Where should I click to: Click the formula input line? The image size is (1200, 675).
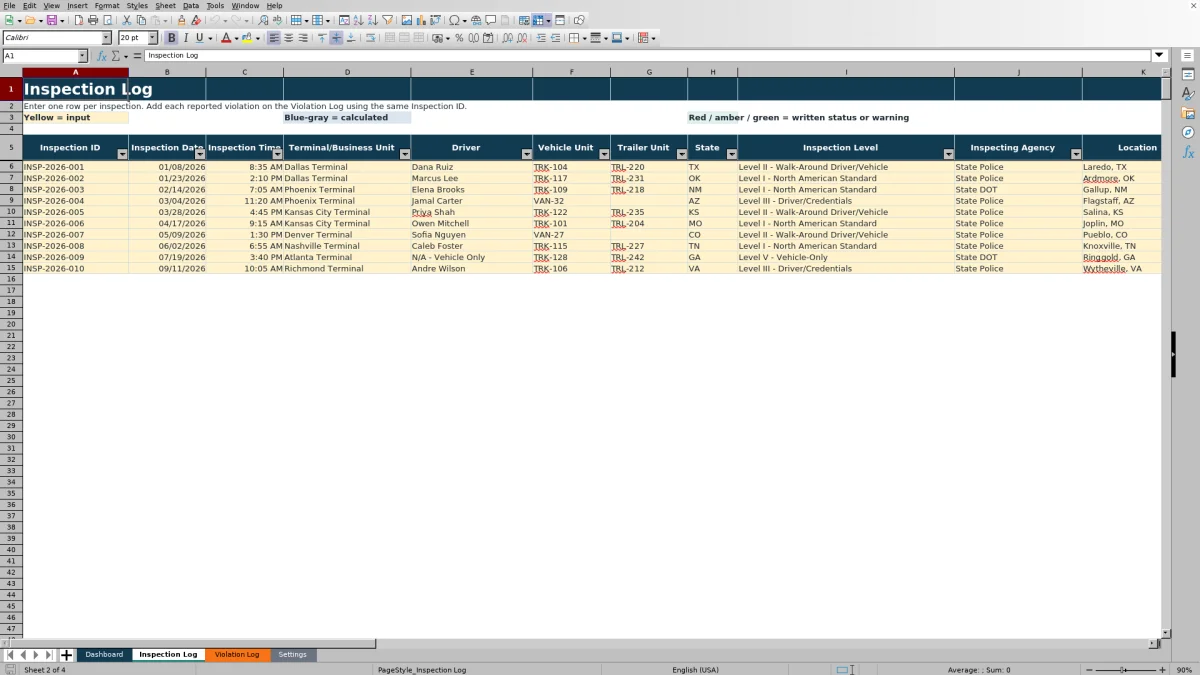click(648, 56)
